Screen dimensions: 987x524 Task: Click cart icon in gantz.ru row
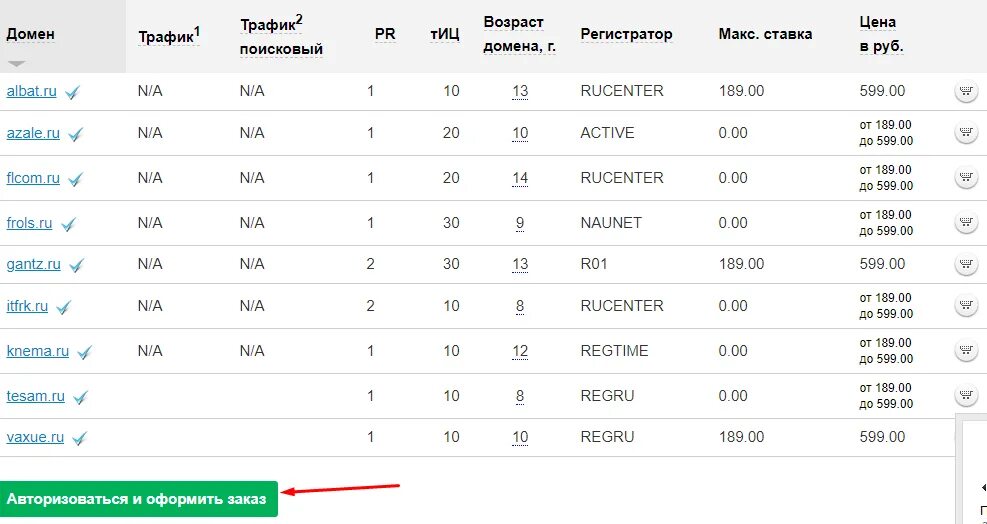pyautogui.click(x=966, y=264)
